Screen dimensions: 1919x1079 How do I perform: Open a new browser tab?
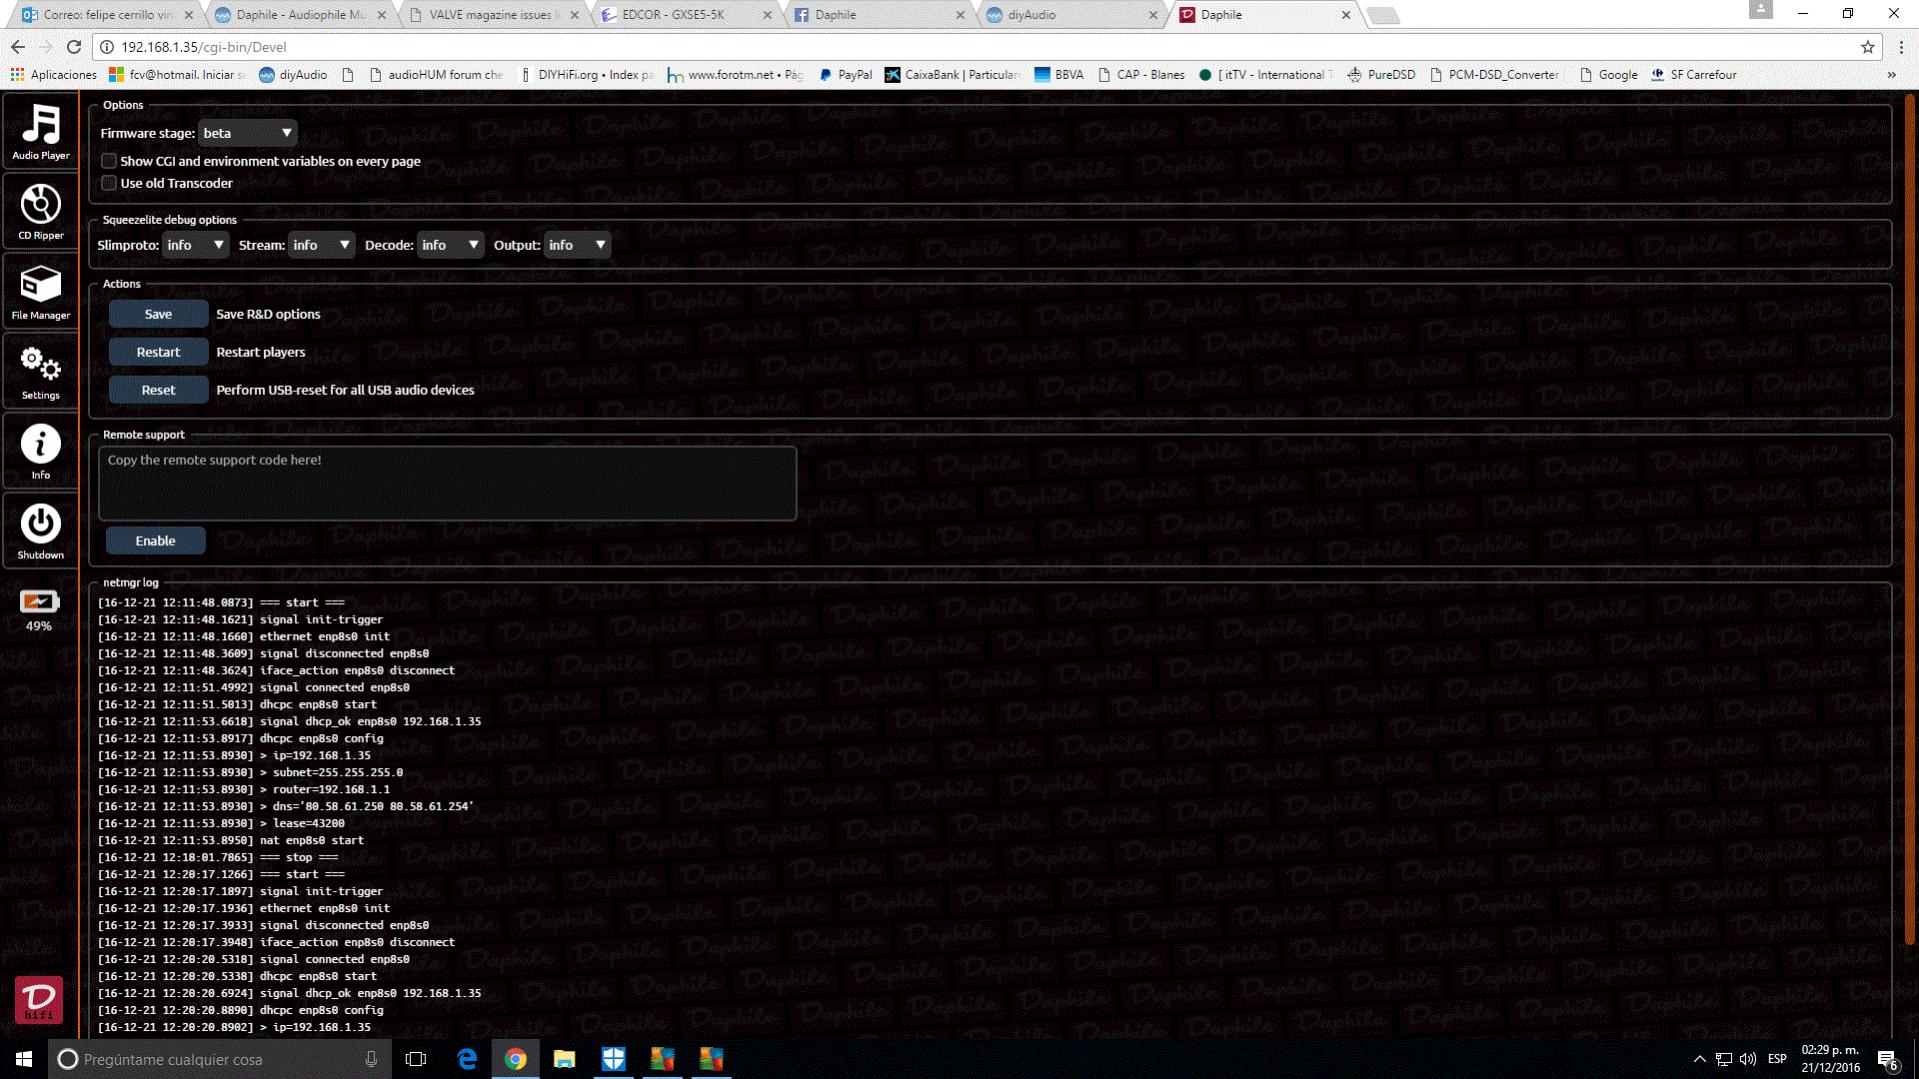pos(1384,15)
